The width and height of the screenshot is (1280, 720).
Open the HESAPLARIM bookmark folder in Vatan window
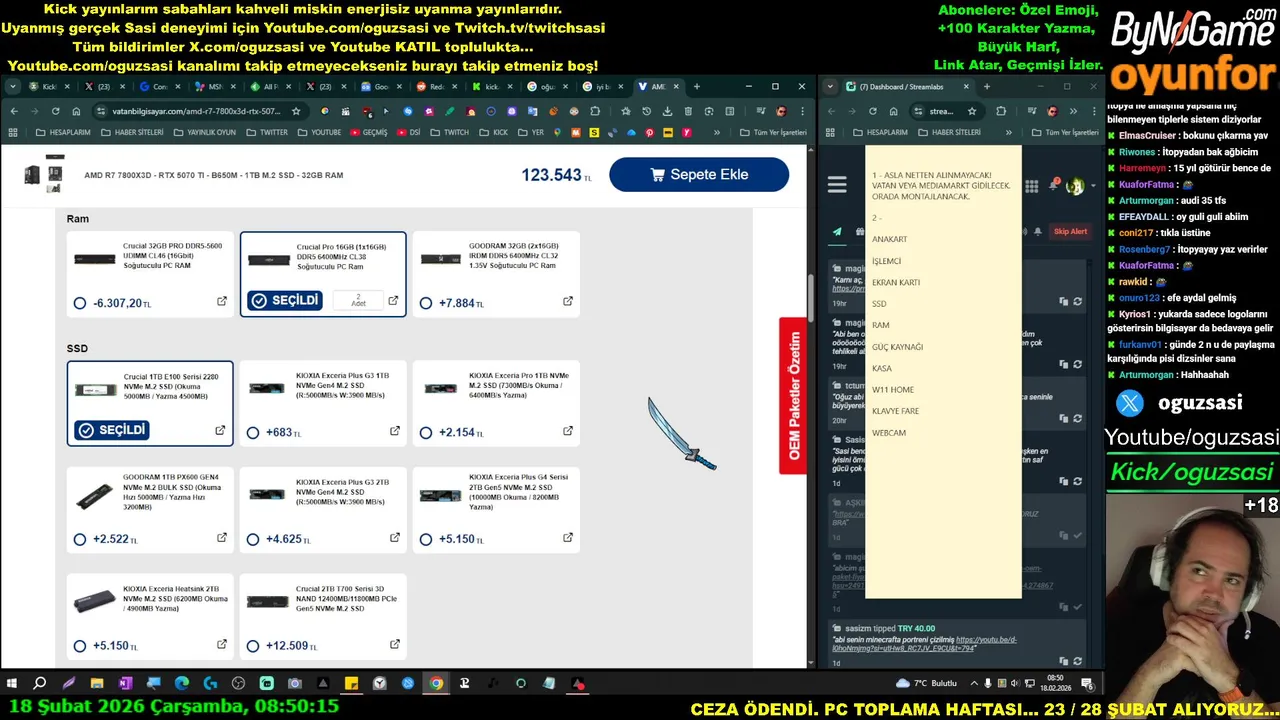(x=63, y=132)
